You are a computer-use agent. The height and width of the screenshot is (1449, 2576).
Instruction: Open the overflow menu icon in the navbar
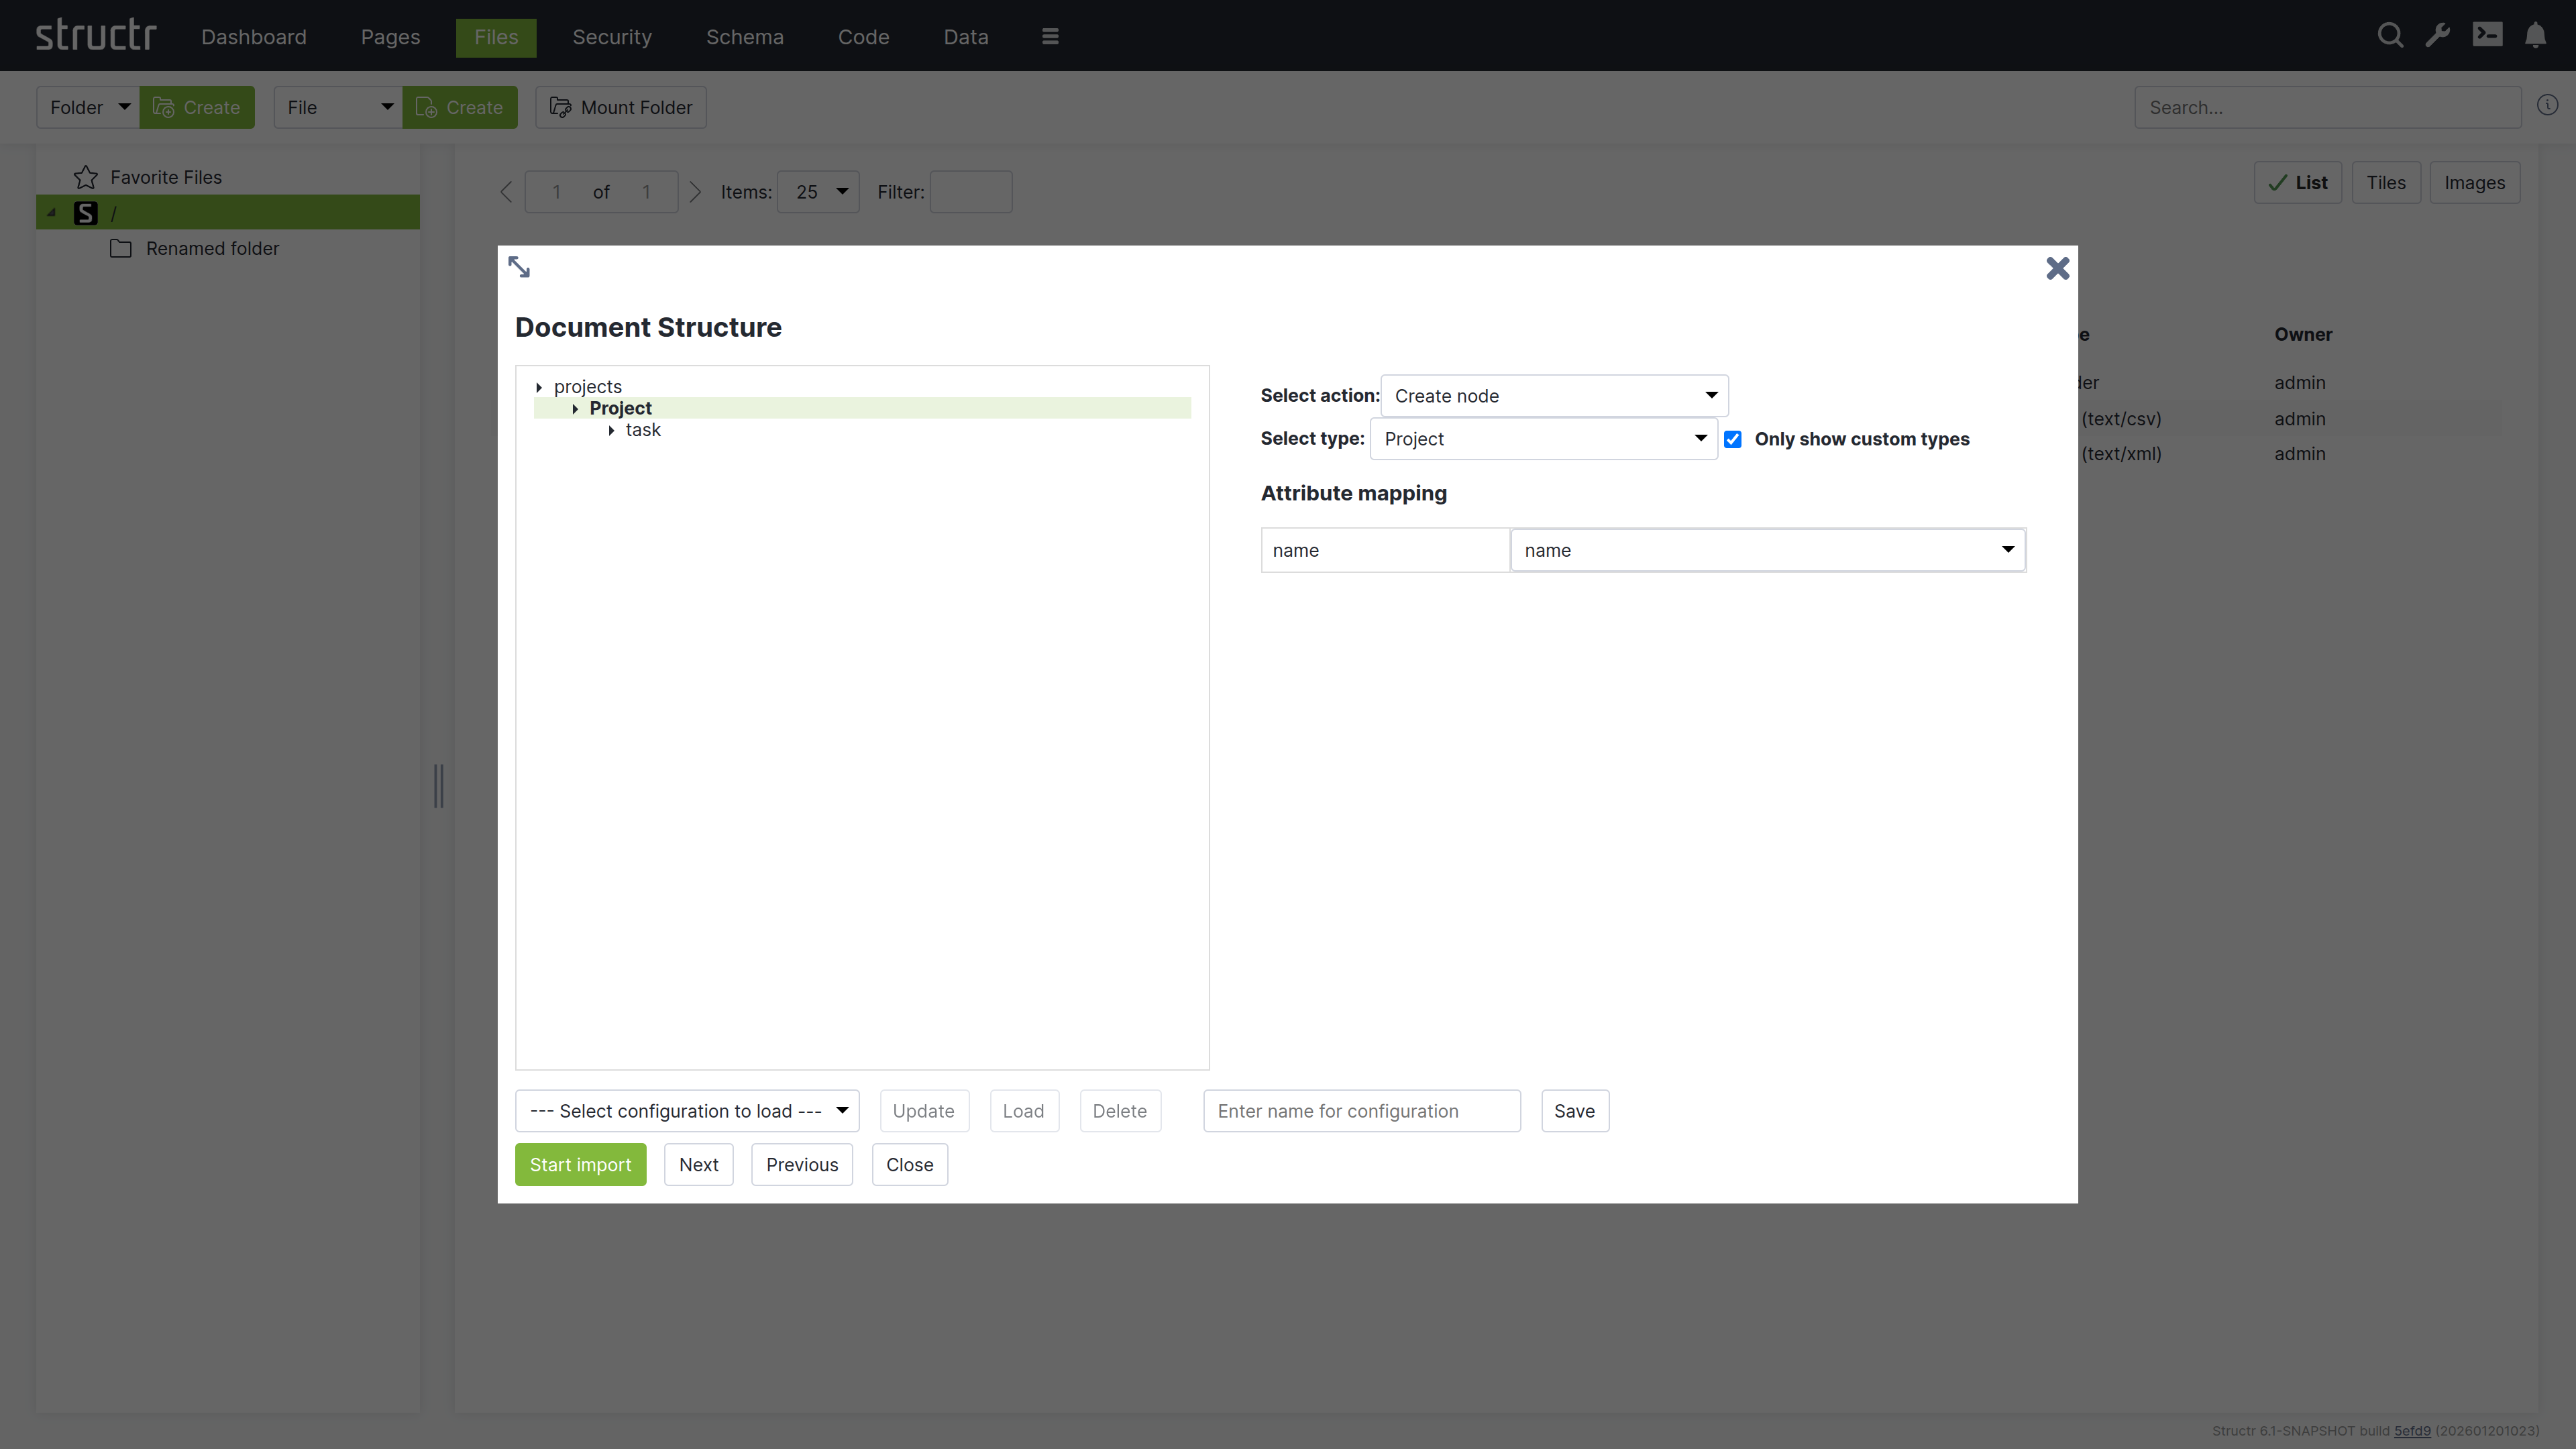tap(1049, 36)
